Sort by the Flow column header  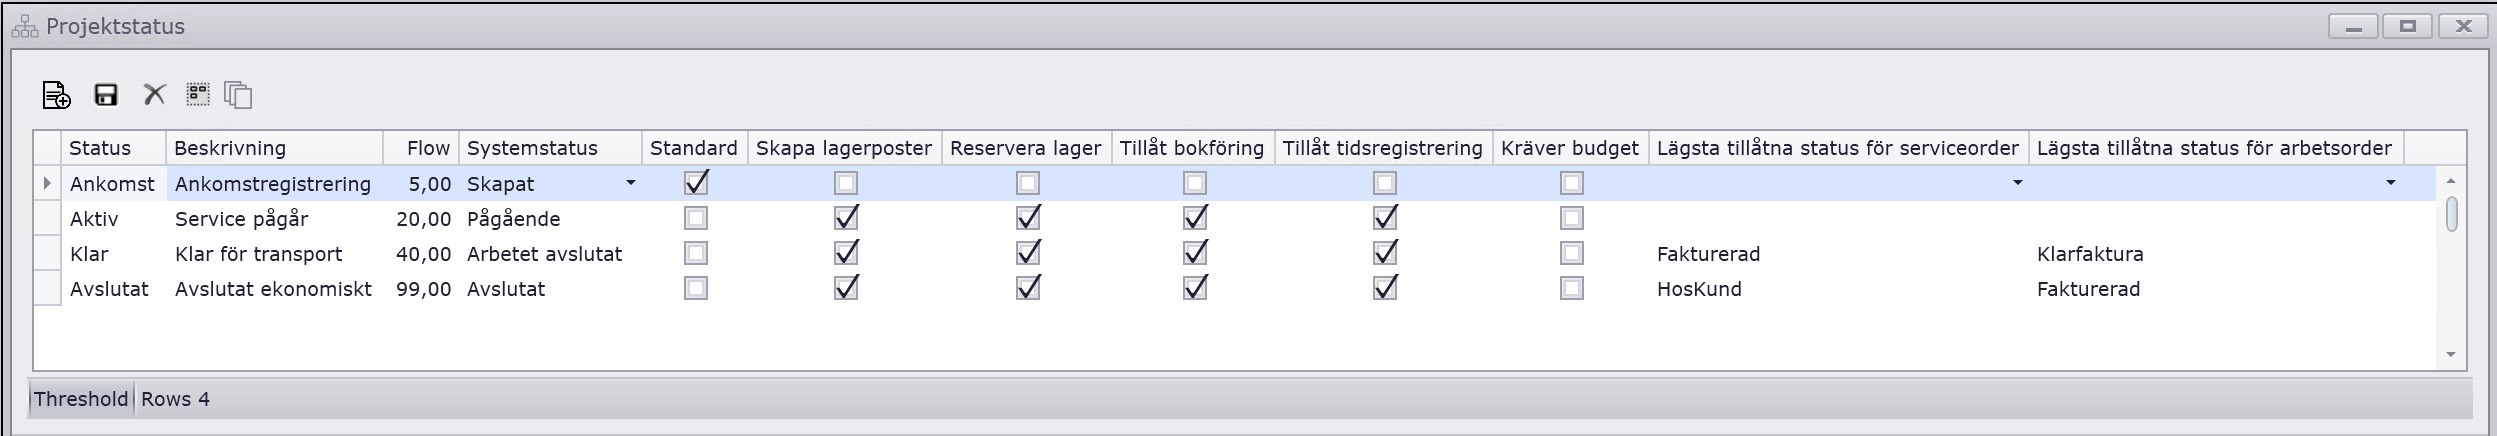tap(427, 148)
